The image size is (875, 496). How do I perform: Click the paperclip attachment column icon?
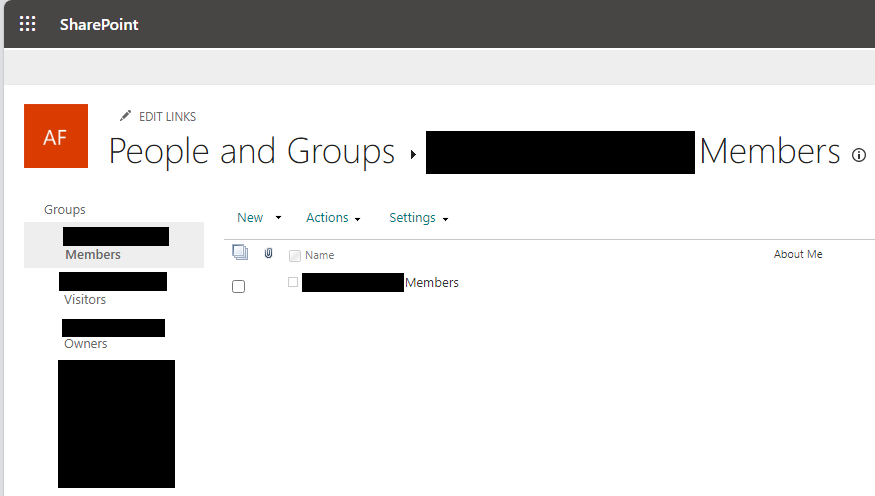(x=268, y=253)
